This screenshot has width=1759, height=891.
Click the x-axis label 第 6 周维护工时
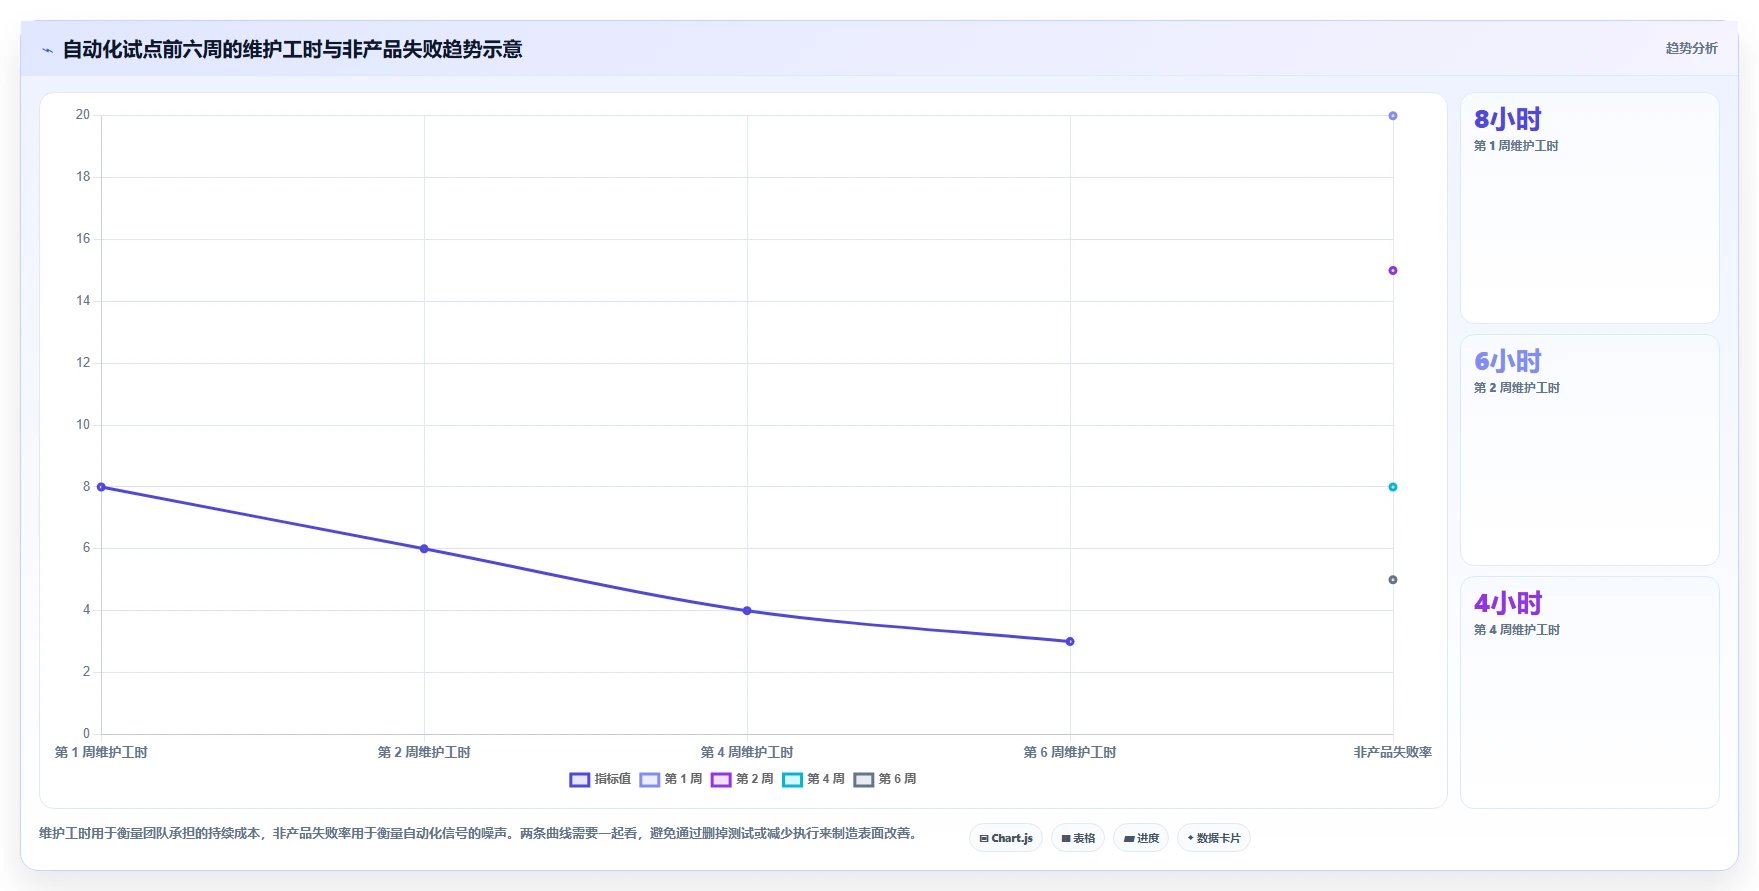tap(1070, 752)
